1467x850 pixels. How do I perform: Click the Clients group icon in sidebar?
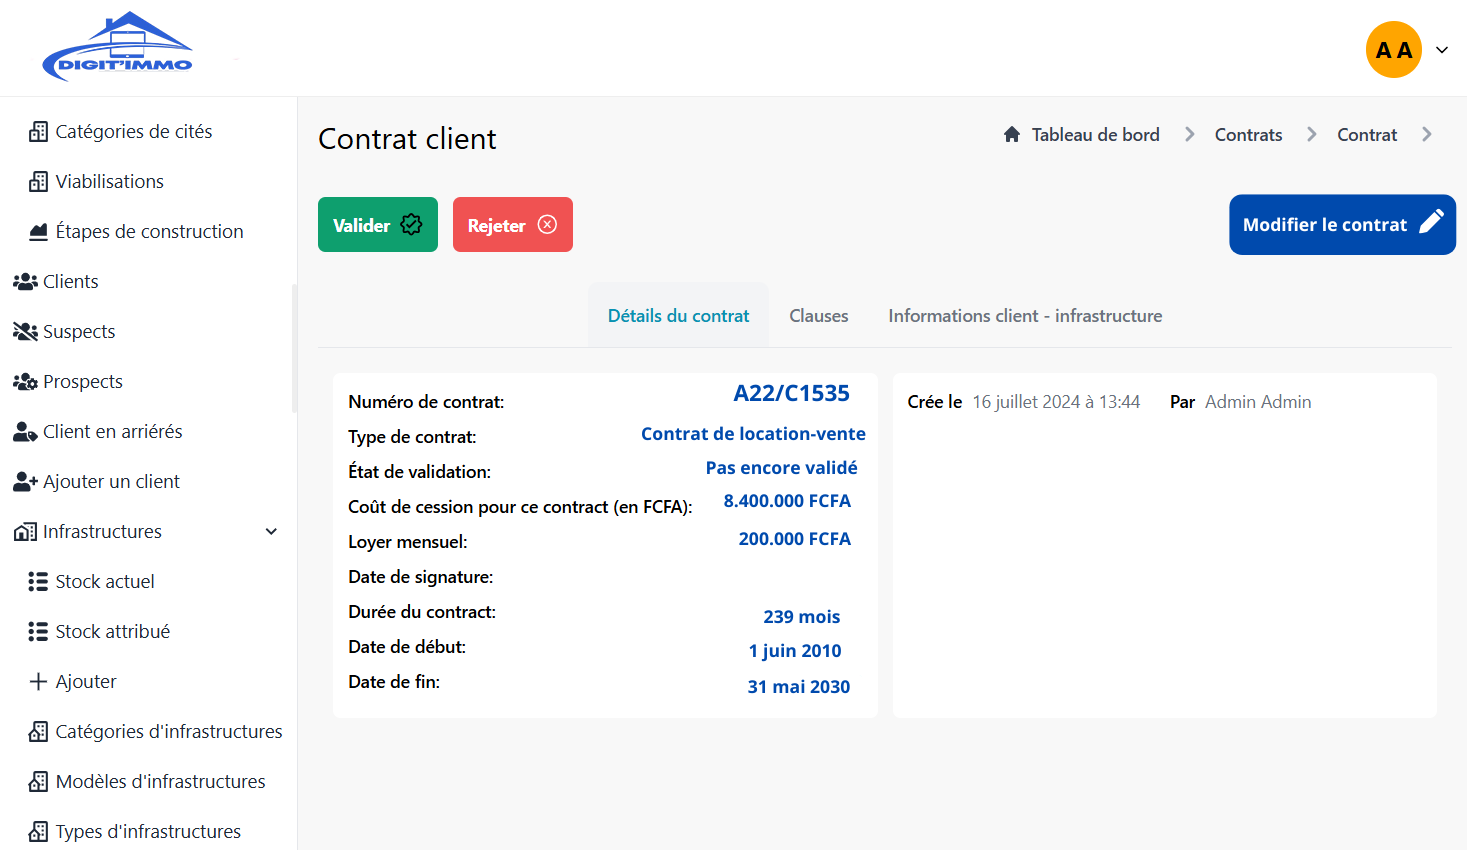pos(25,282)
